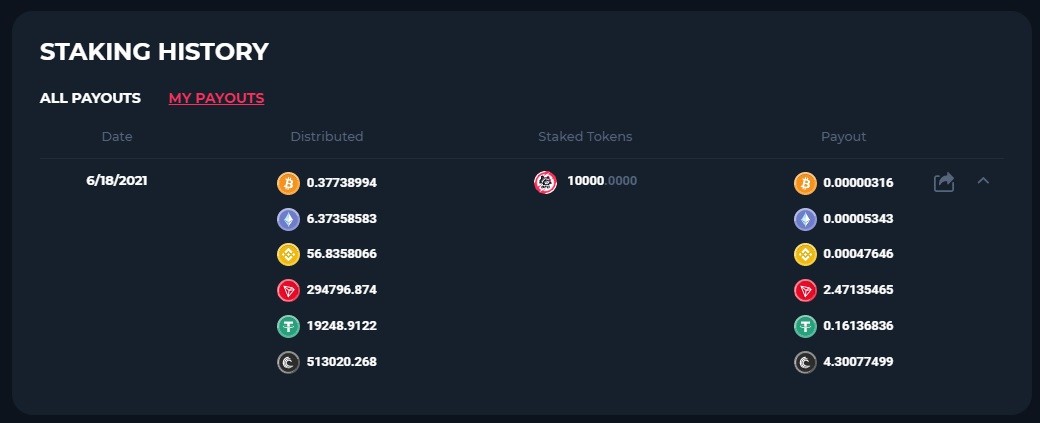Click the Ethereum icon in Distributed column
Viewport: 1040px width, 423px height.
click(288, 219)
